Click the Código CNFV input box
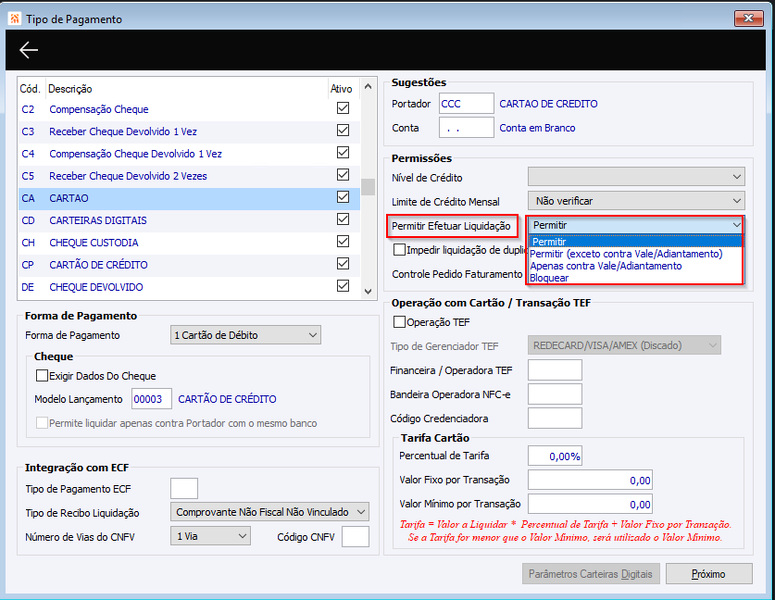The image size is (775, 600). tap(355, 537)
